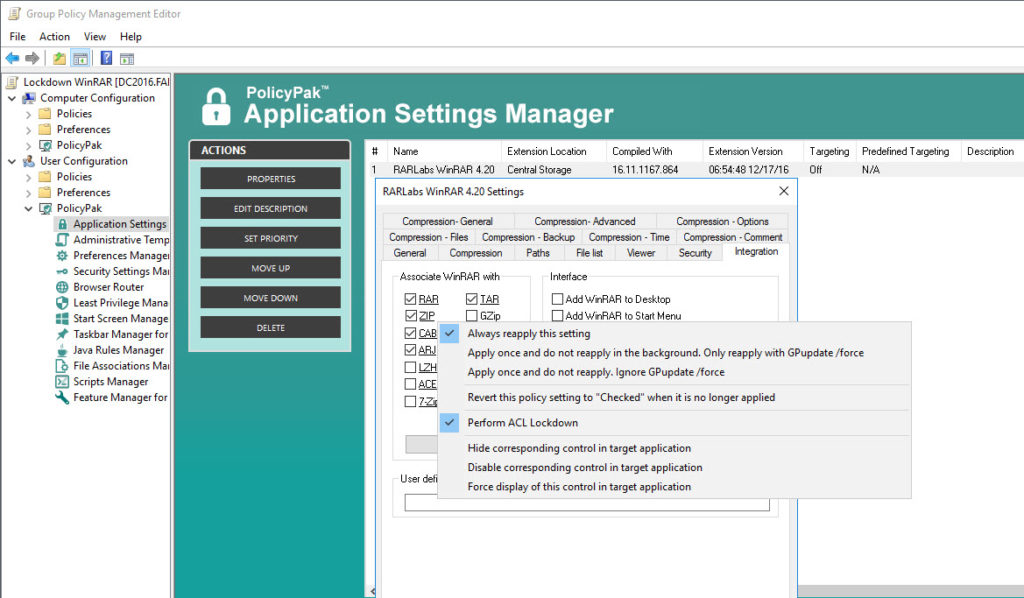The image size is (1024, 598).
Task: Uncheck the TAR association checkbox
Action: 472,299
